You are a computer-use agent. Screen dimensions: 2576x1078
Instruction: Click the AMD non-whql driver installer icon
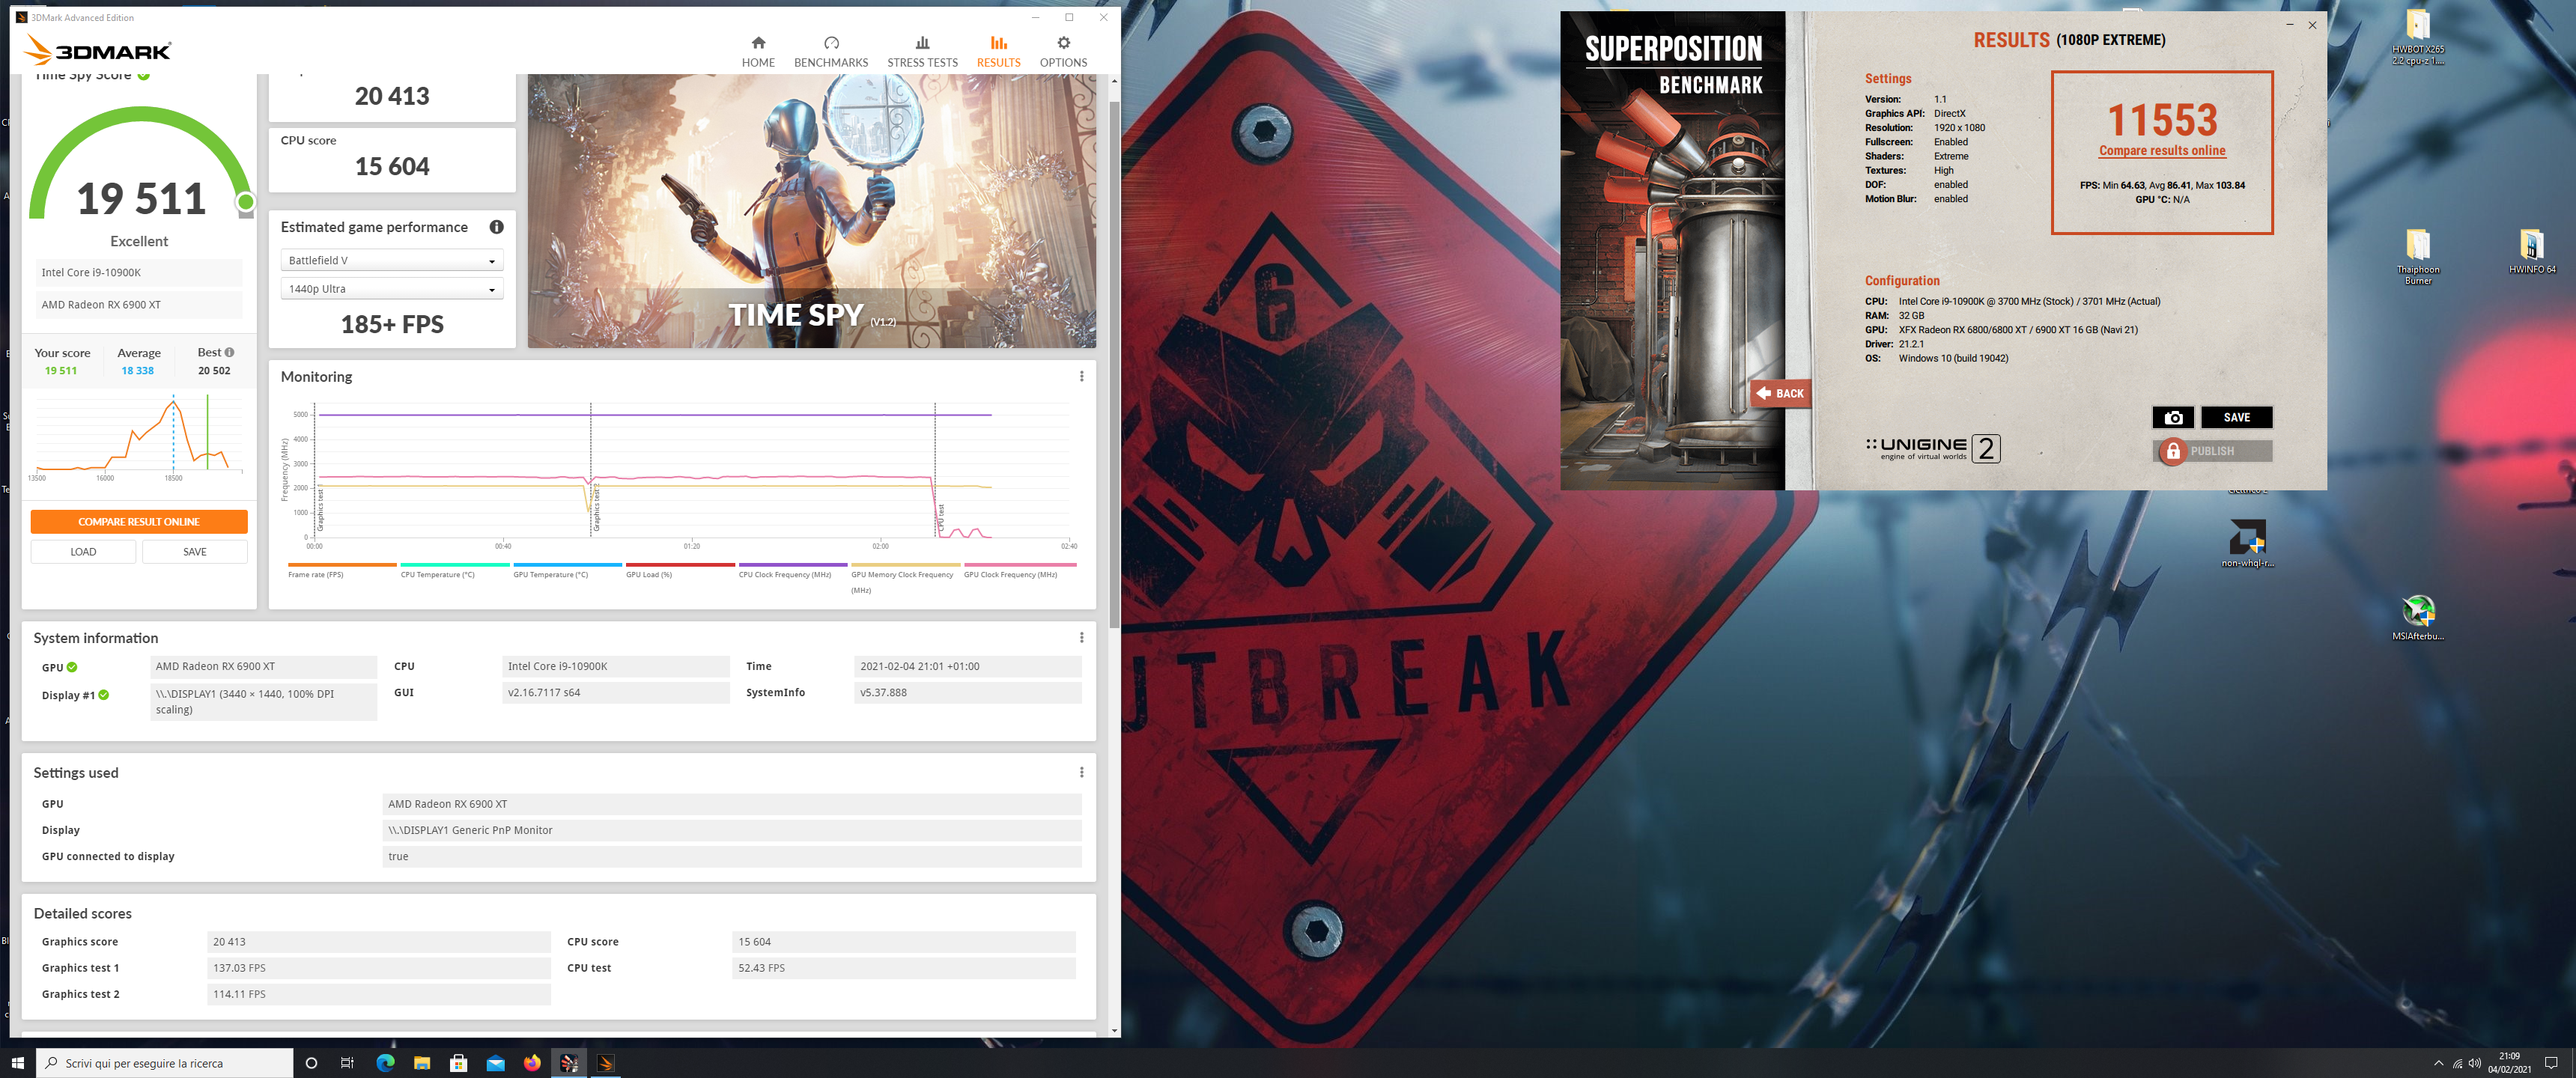pyautogui.click(x=2247, y=543)
